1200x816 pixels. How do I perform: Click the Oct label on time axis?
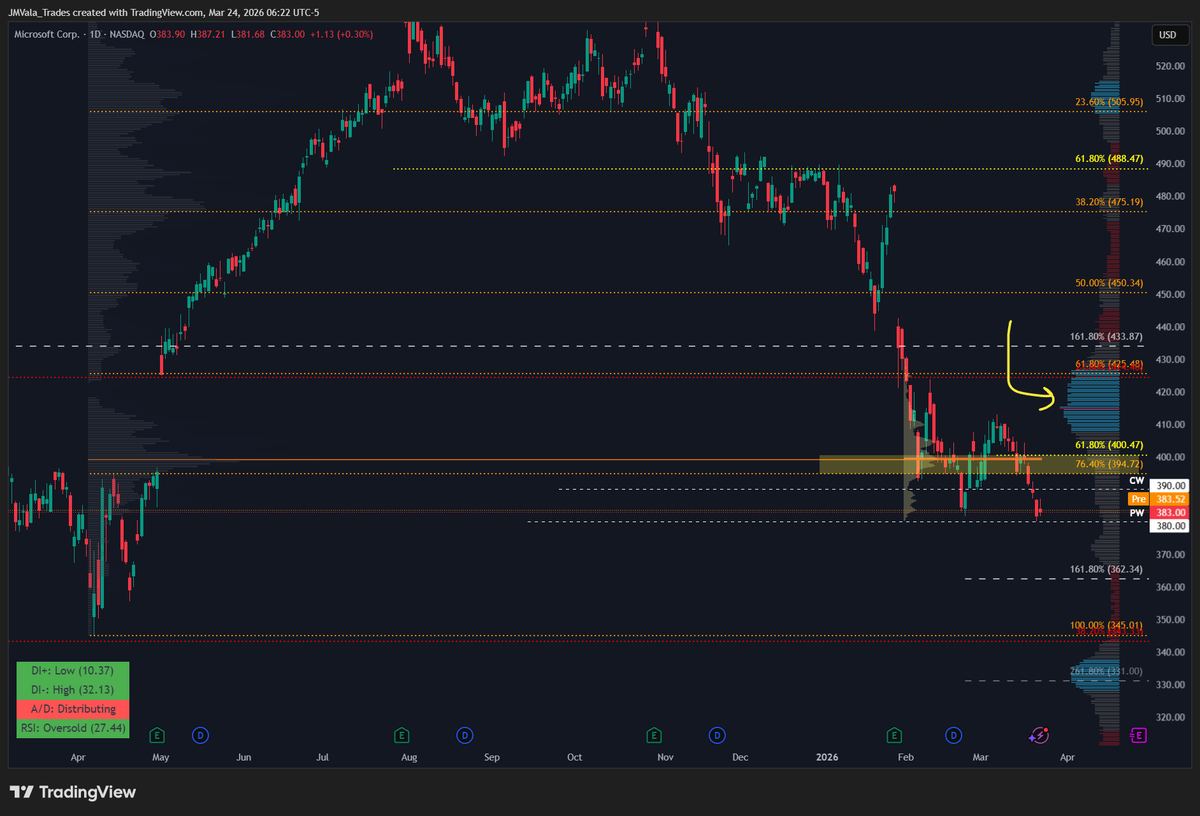[x=573, y=758]
